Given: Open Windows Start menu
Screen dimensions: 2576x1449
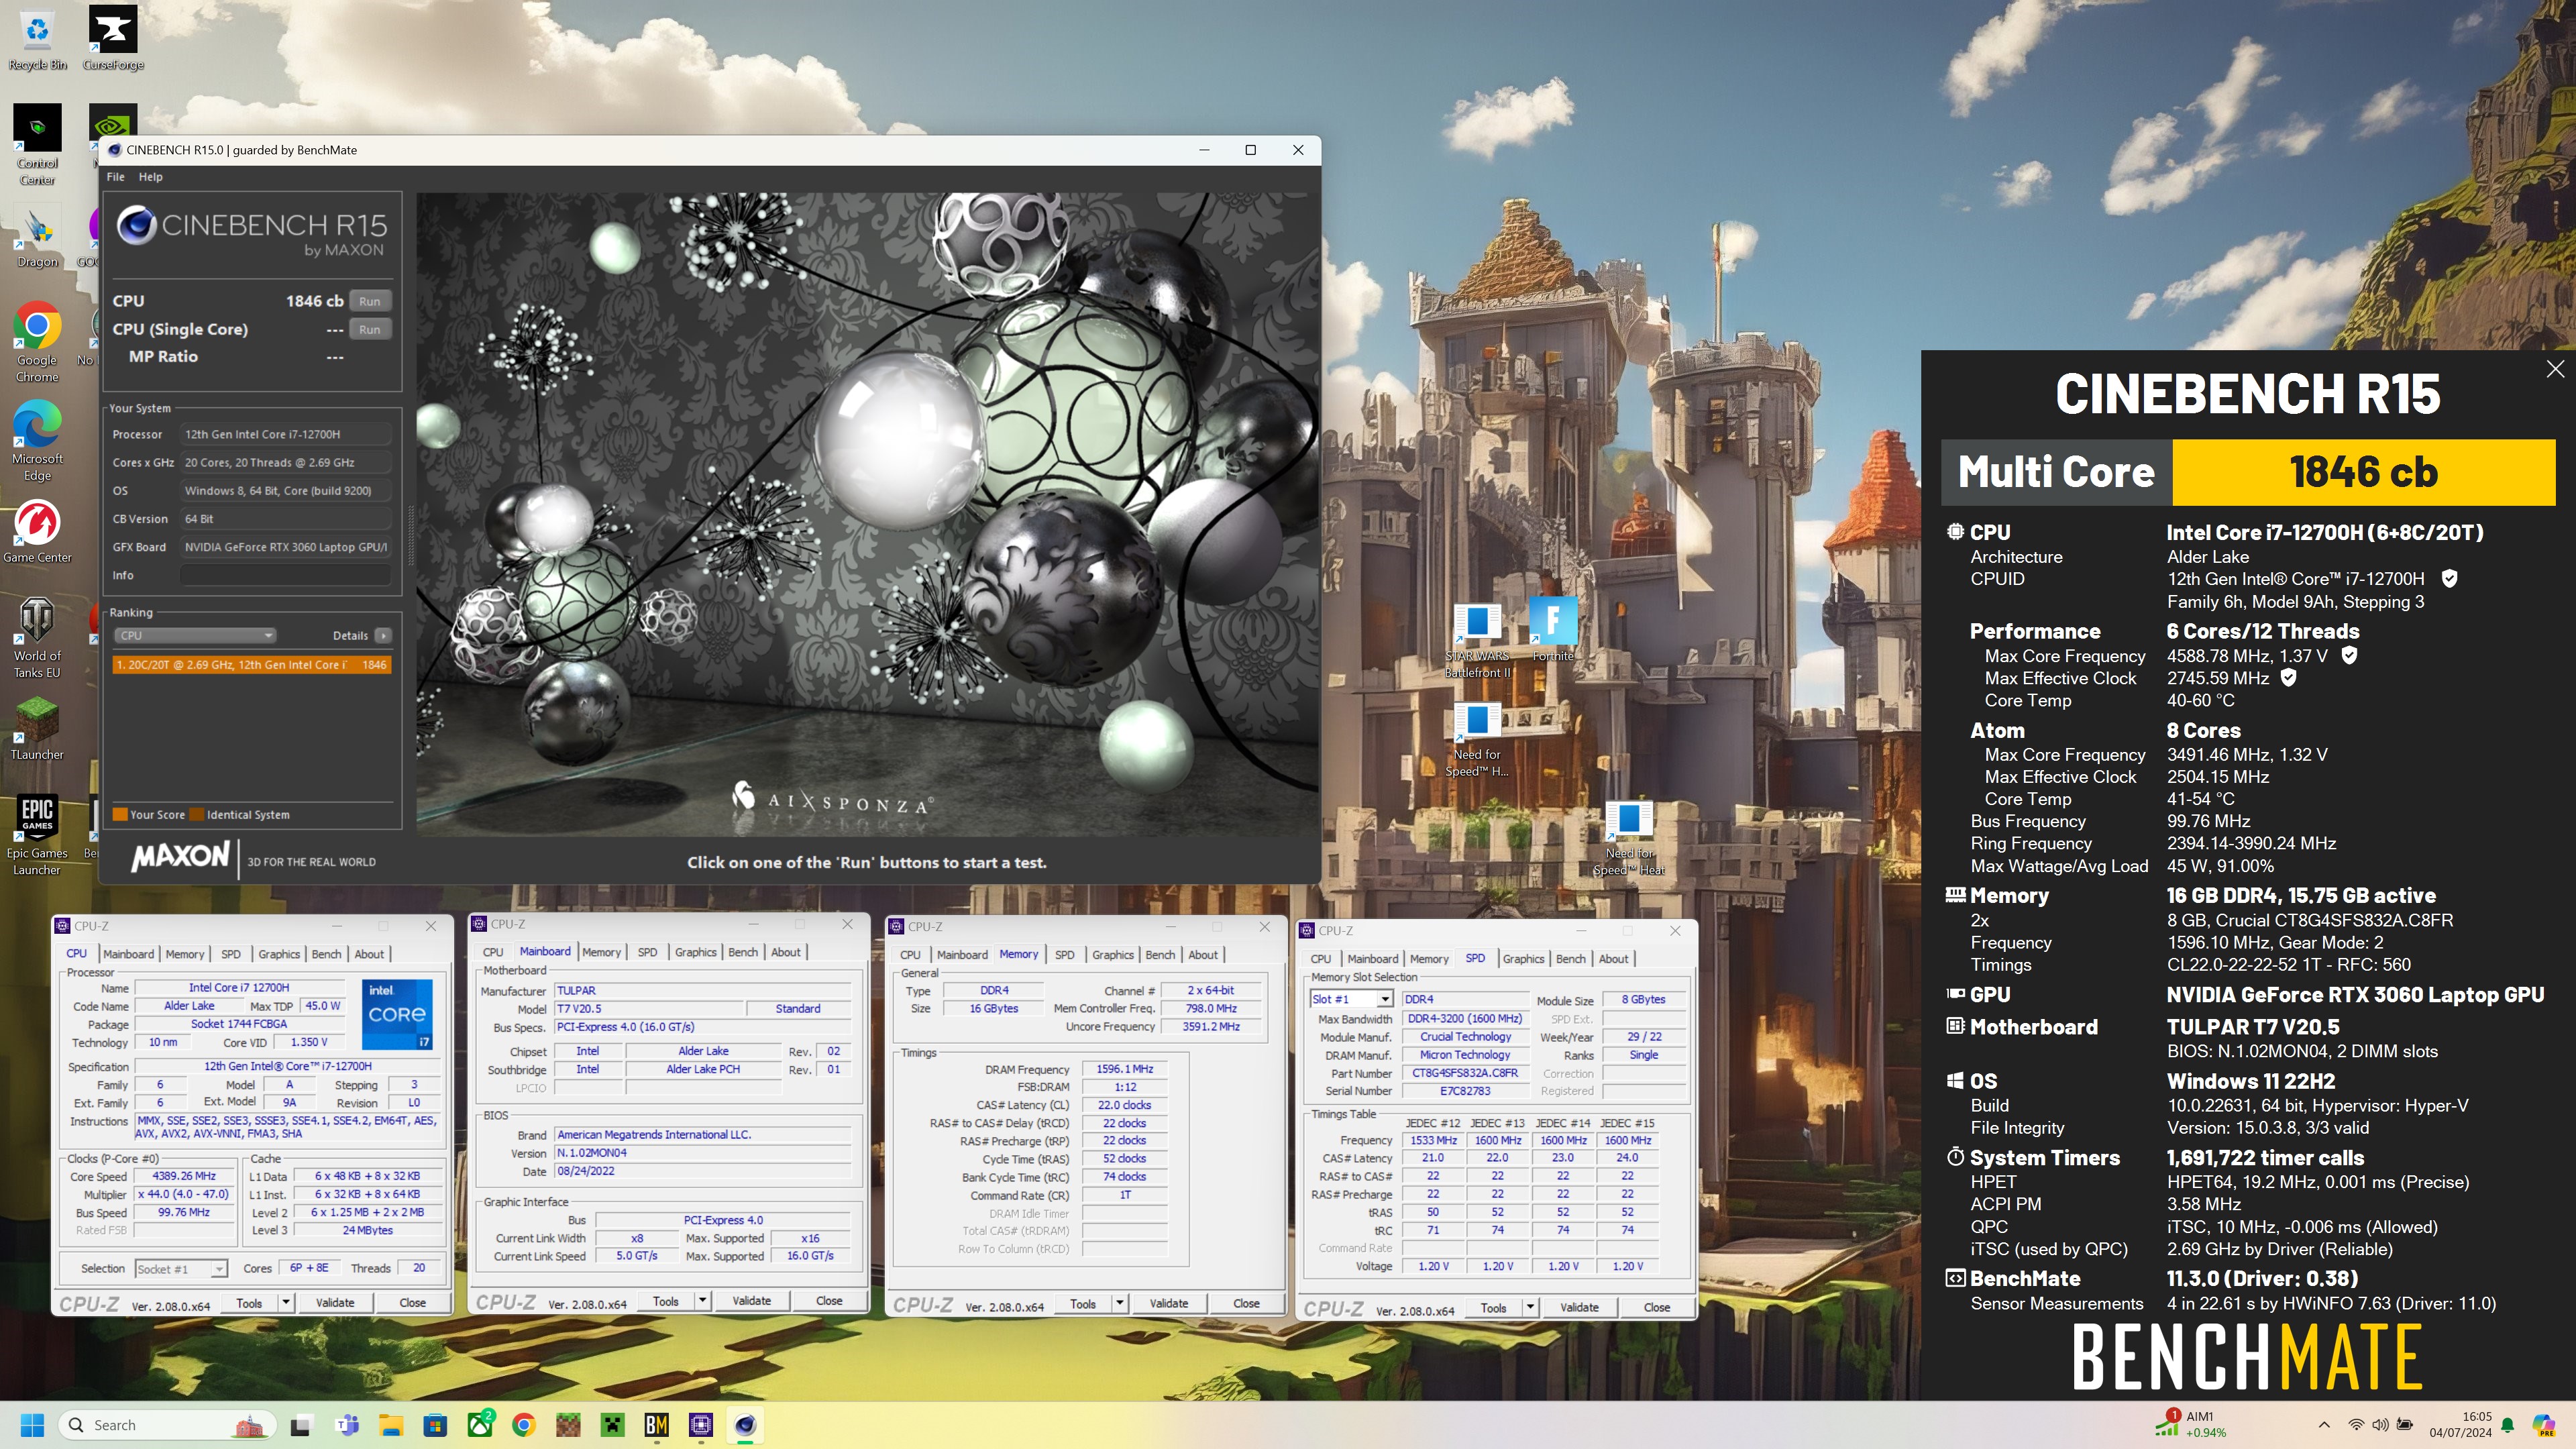Looking at the screenshot, I should point(32,1425).
